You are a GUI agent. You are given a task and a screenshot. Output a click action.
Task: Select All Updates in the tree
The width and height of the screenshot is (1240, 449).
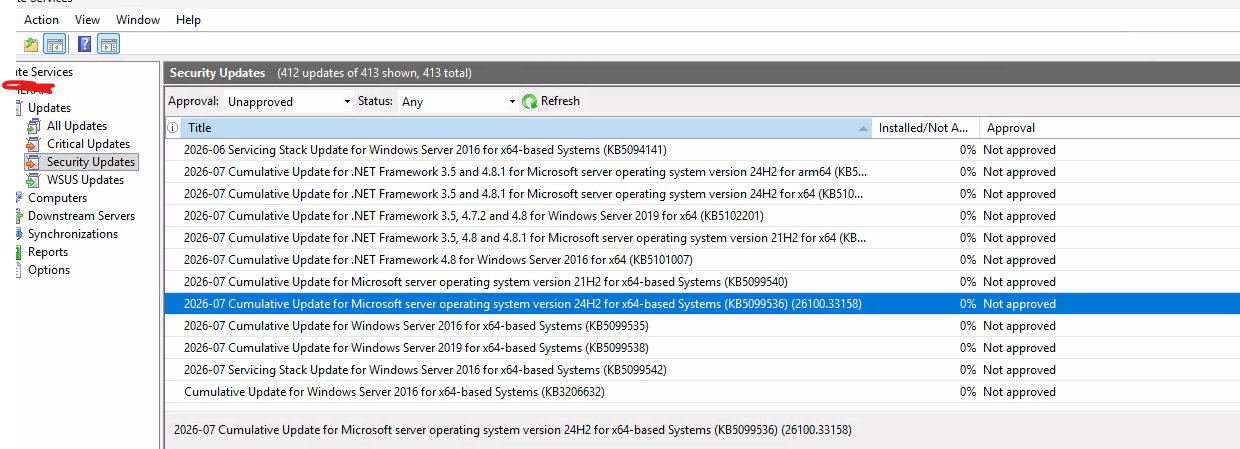pyautogui.click(x=77, y=126)
